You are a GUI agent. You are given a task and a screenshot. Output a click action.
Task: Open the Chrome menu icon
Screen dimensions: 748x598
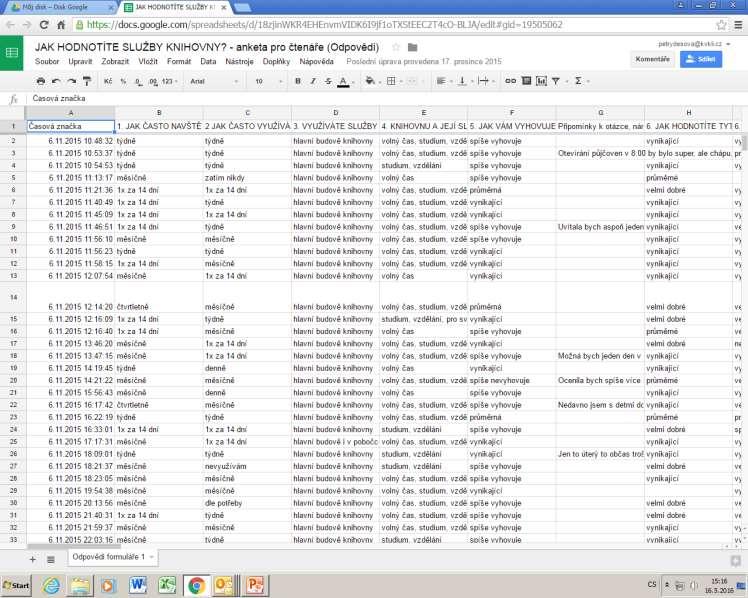coord(738,25)
